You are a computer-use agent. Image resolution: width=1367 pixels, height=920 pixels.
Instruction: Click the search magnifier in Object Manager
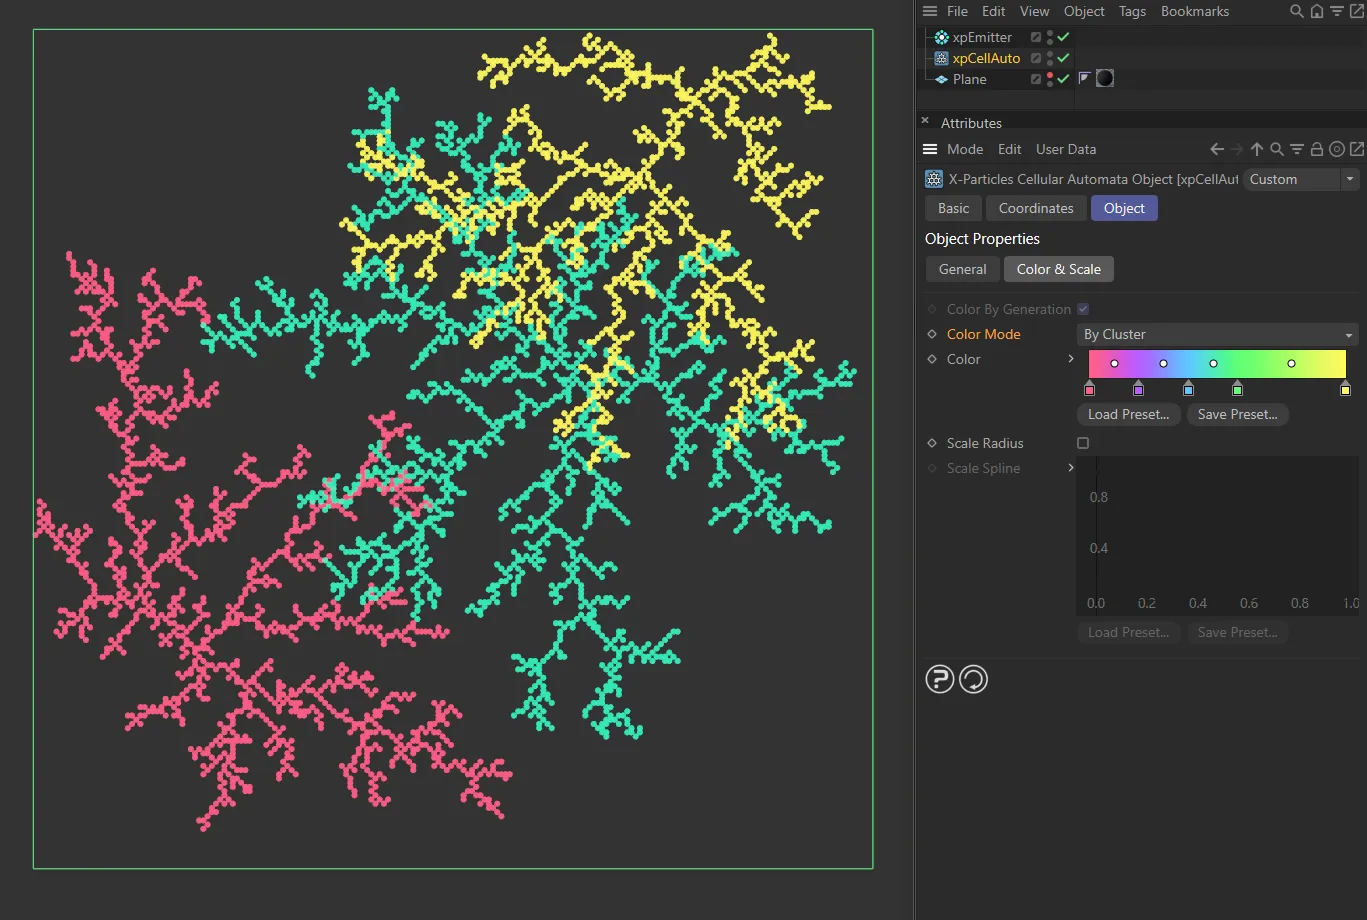1296,11
